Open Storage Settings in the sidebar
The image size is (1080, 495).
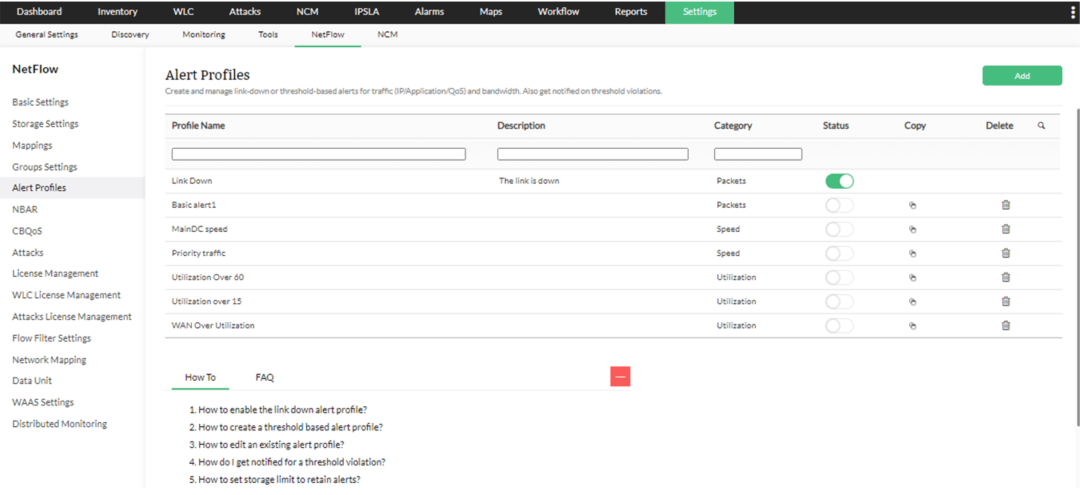point(45,124)
